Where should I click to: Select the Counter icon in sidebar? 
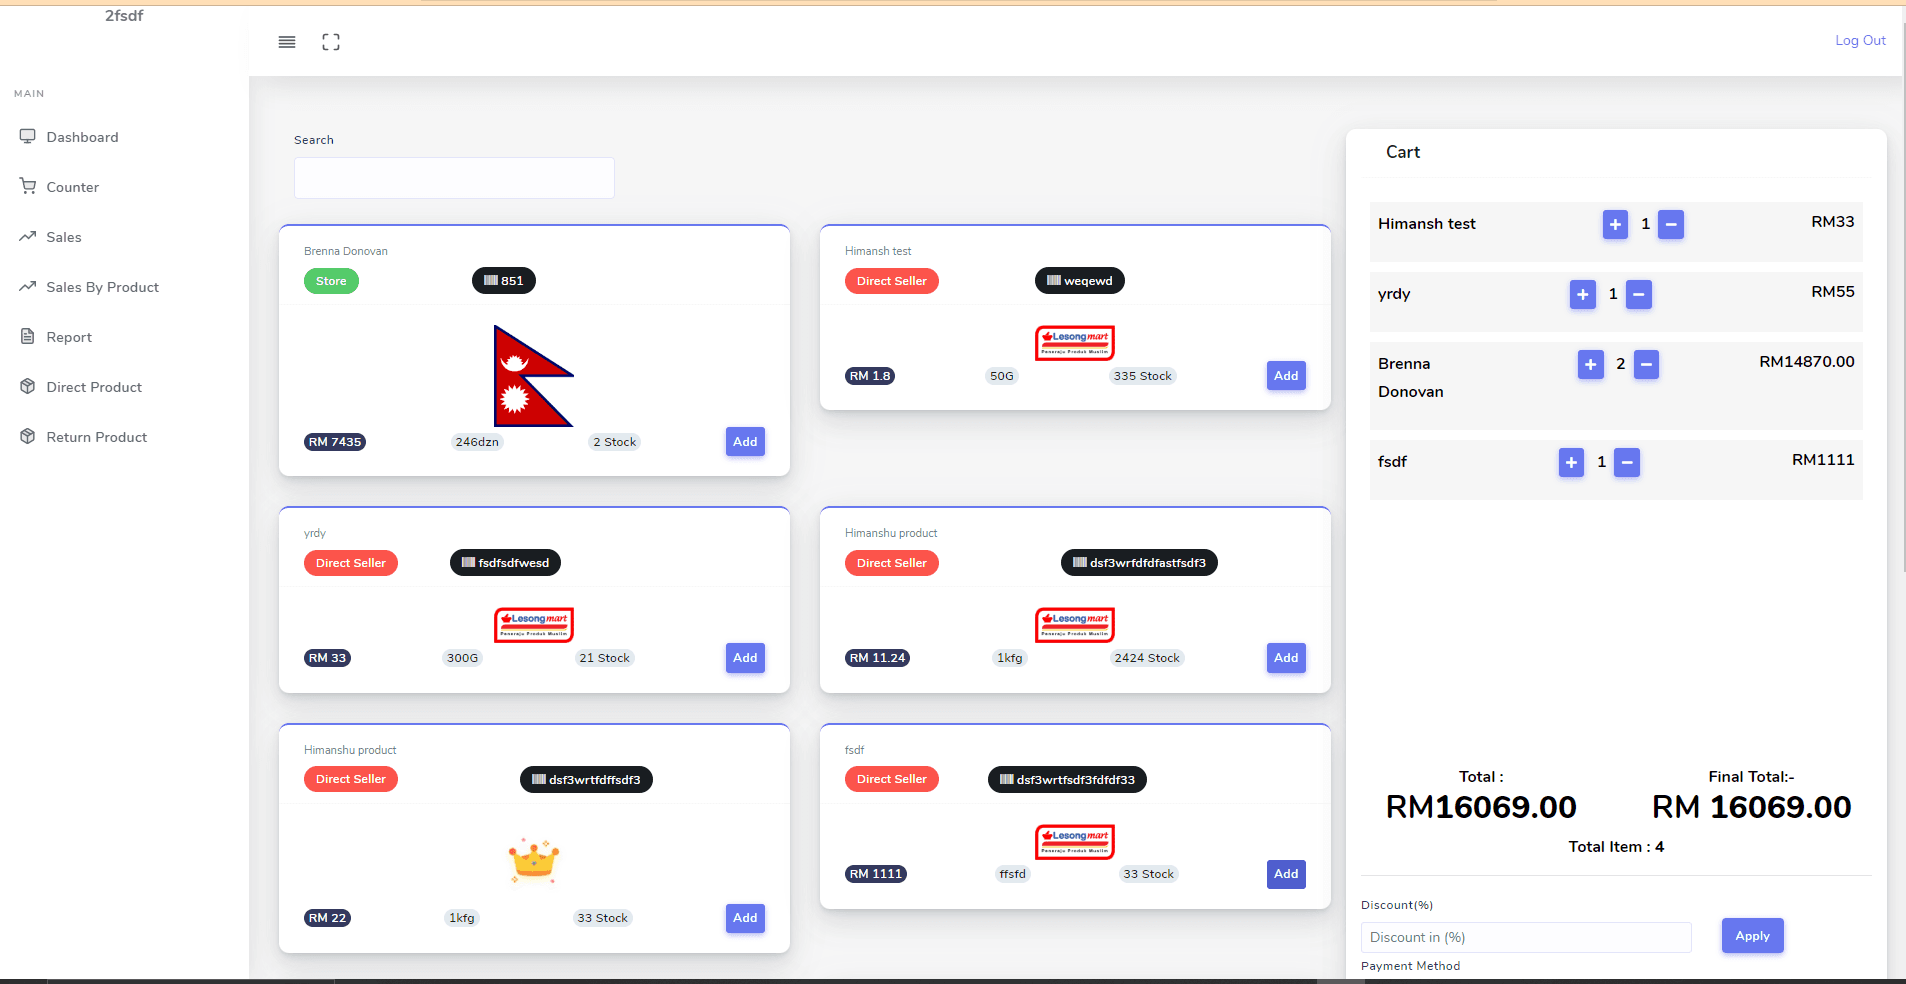72,187
